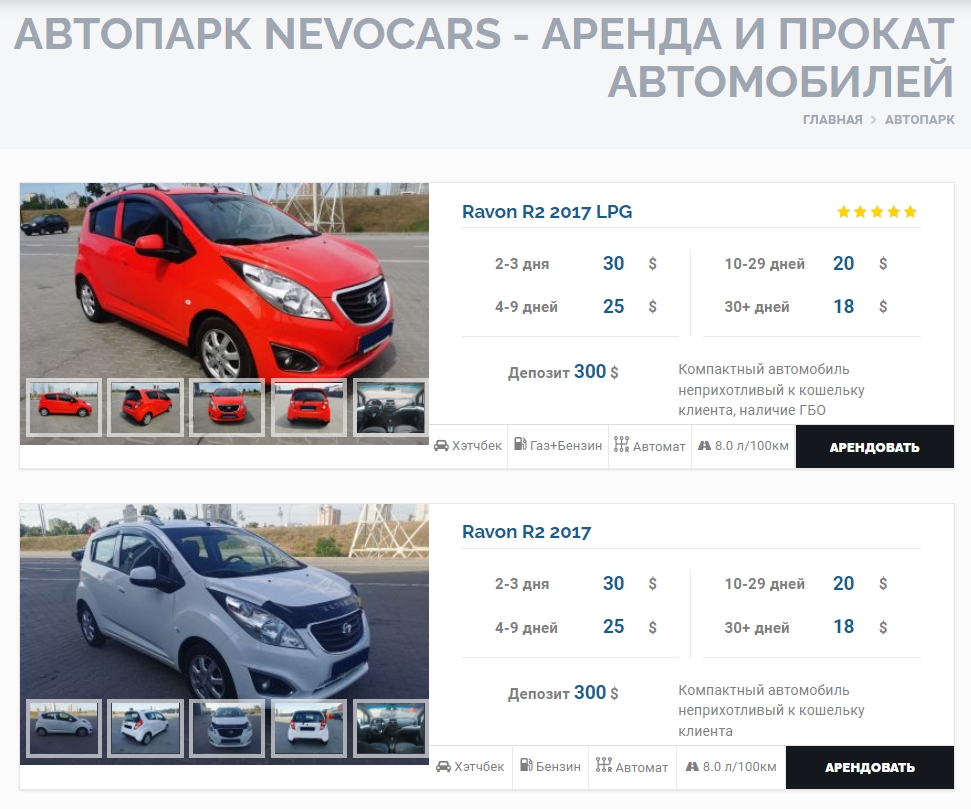
Task: Click the road icon on the white Ravon listing
Action: coord(691,767)
